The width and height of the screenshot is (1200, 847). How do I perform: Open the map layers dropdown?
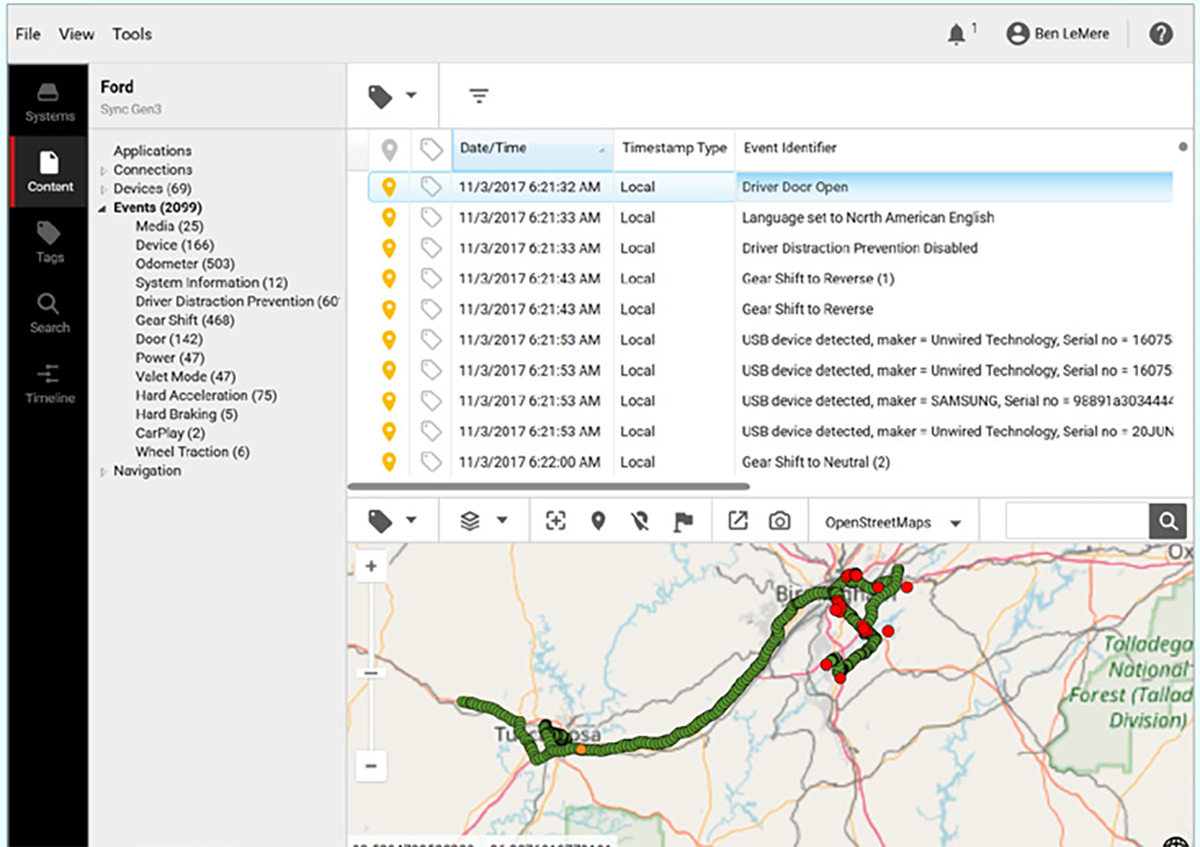(484, 521)
